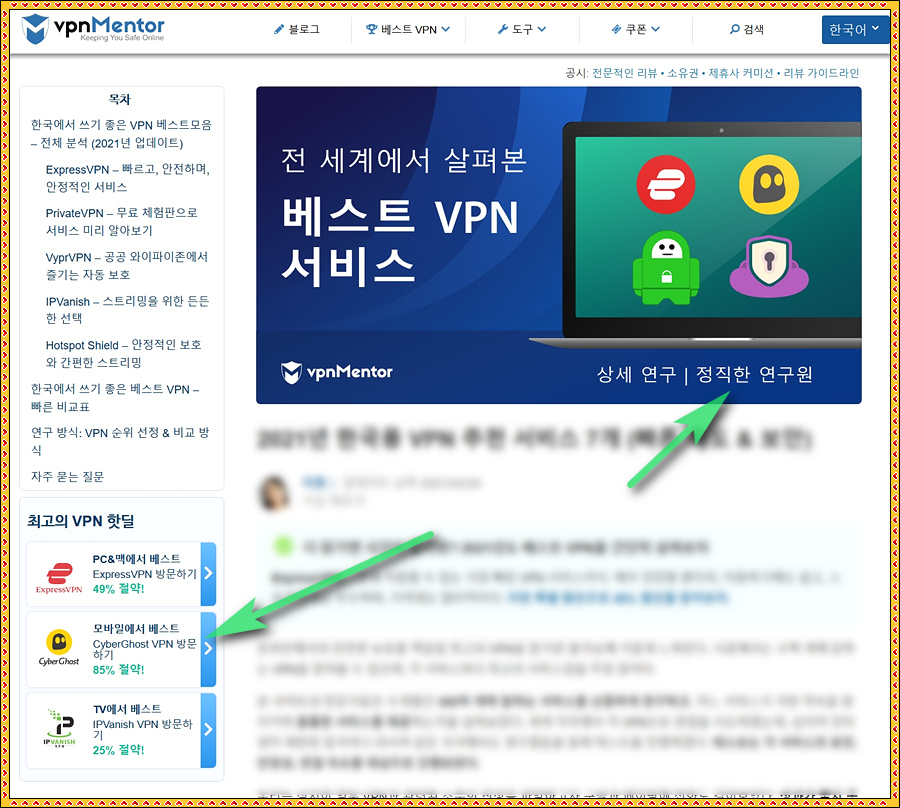Screen dimensions: 900x808
Task: Click the 최고의 VPN 핫딜 heading
Action: pyautogui.click(x=80, y=521)
